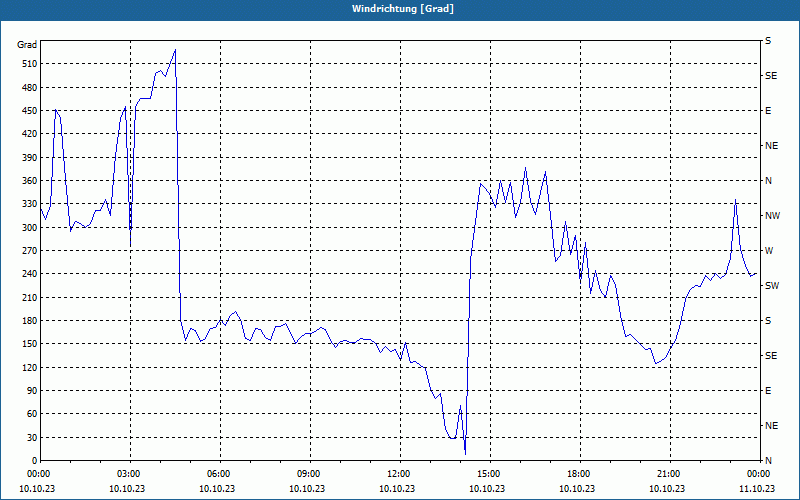800x500 pixels.
Task: Select the 11.10.23 date label
Action: click(x=757, y=488)
